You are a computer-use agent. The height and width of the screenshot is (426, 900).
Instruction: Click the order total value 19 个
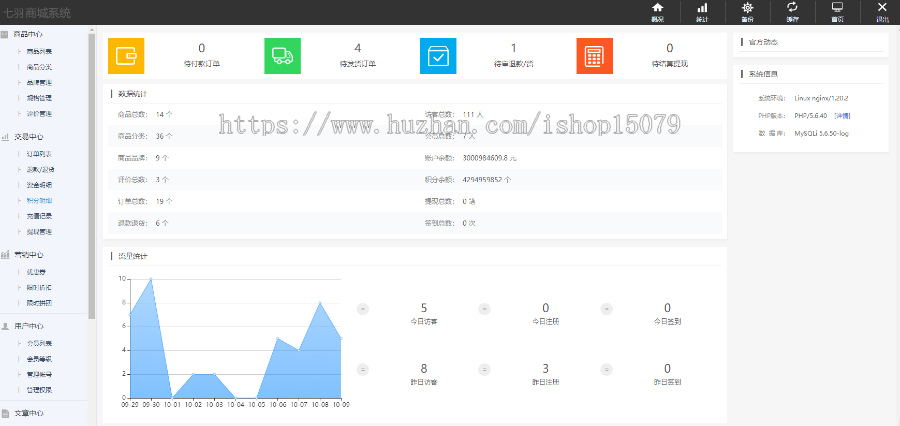[164, 202]
